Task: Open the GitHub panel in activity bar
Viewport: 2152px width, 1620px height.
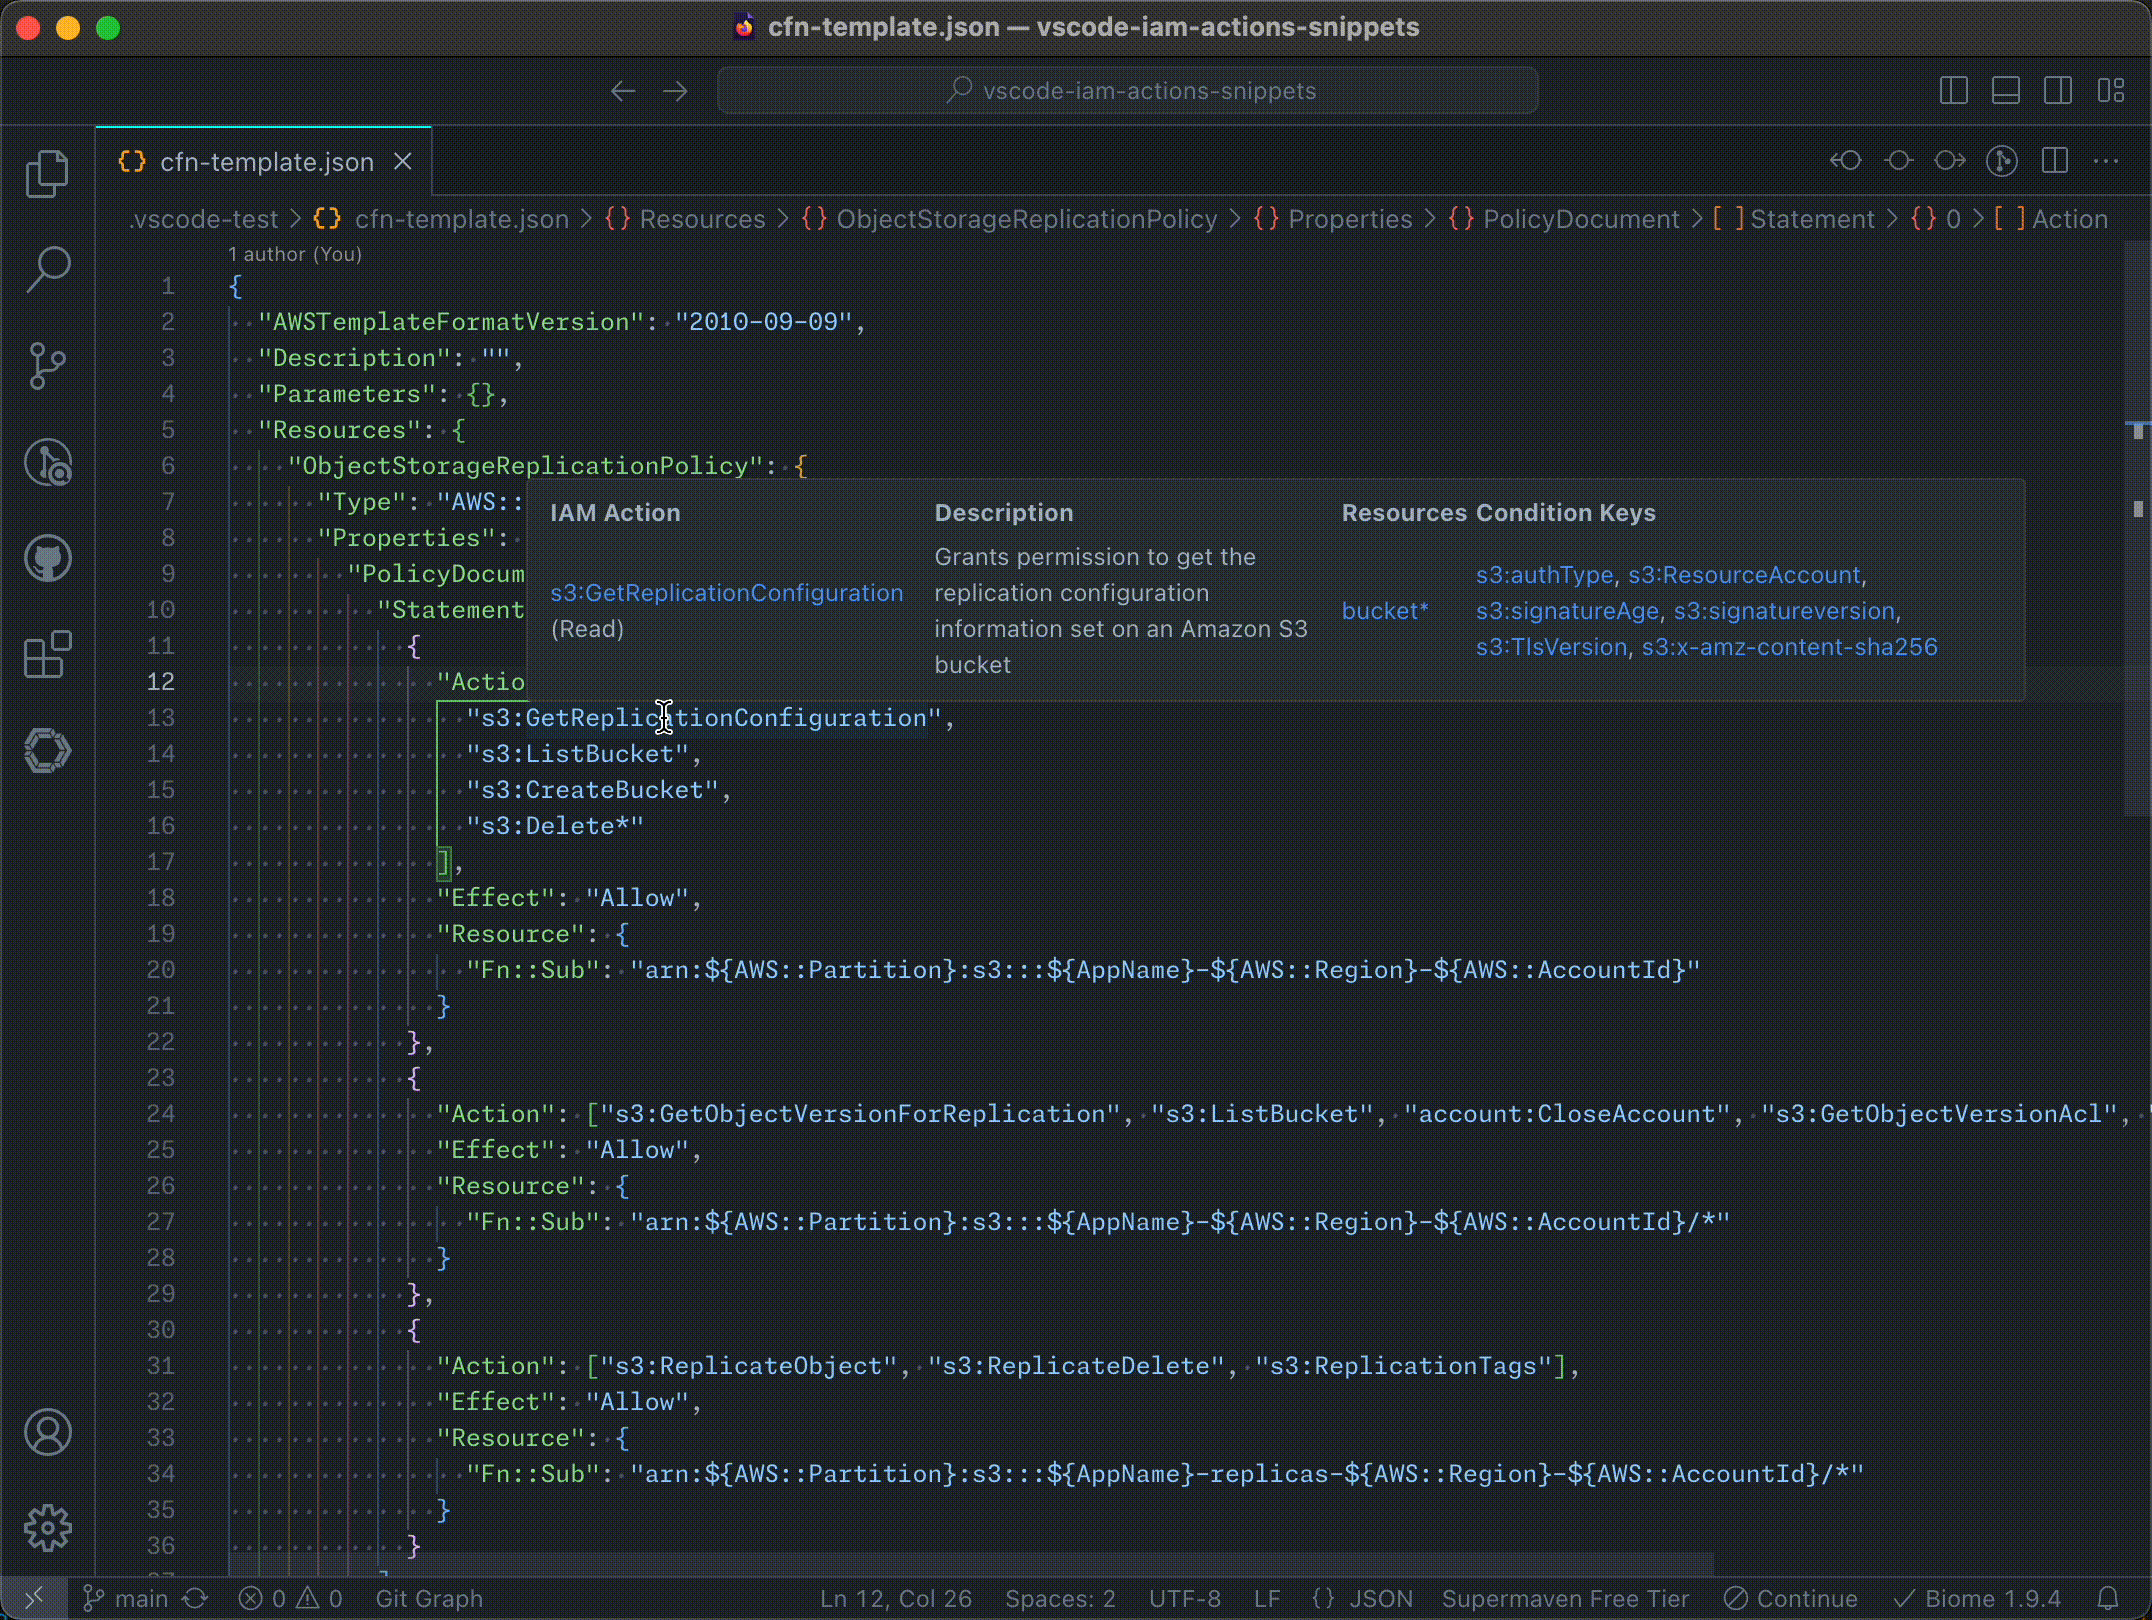Action: (47, 558)
